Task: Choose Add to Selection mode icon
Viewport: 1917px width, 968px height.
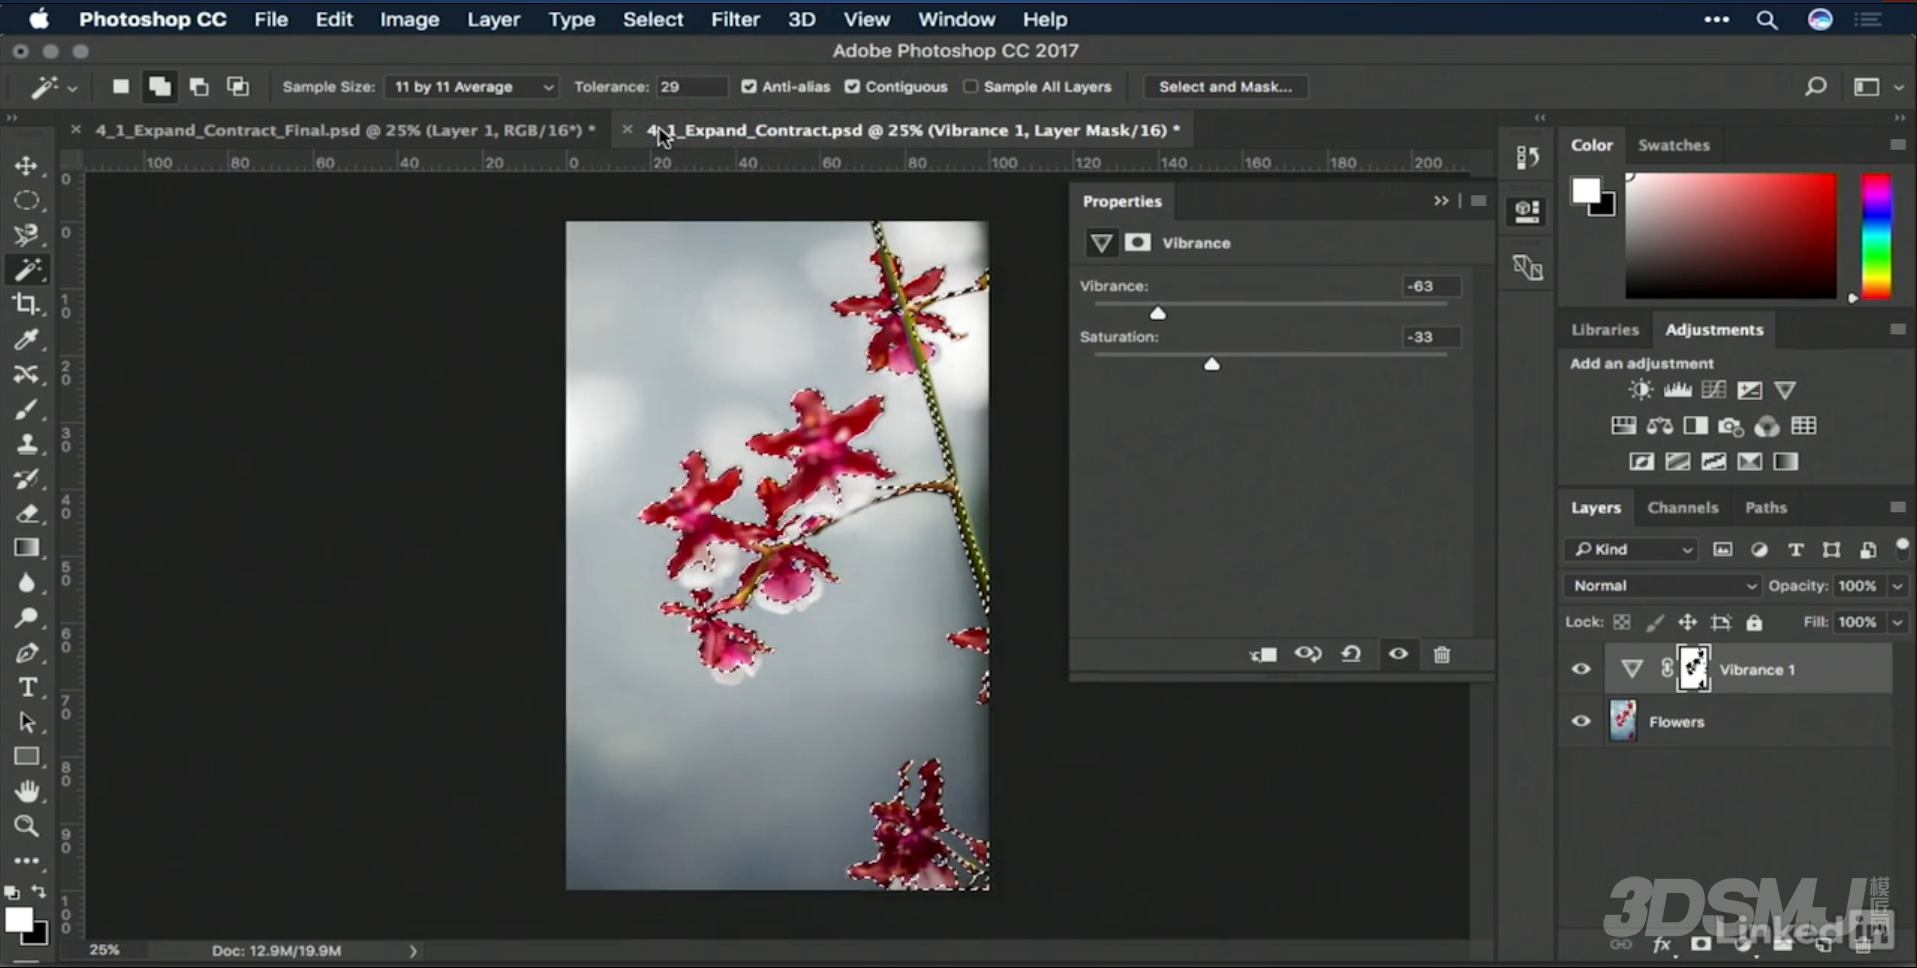Action: coord(159,87)
